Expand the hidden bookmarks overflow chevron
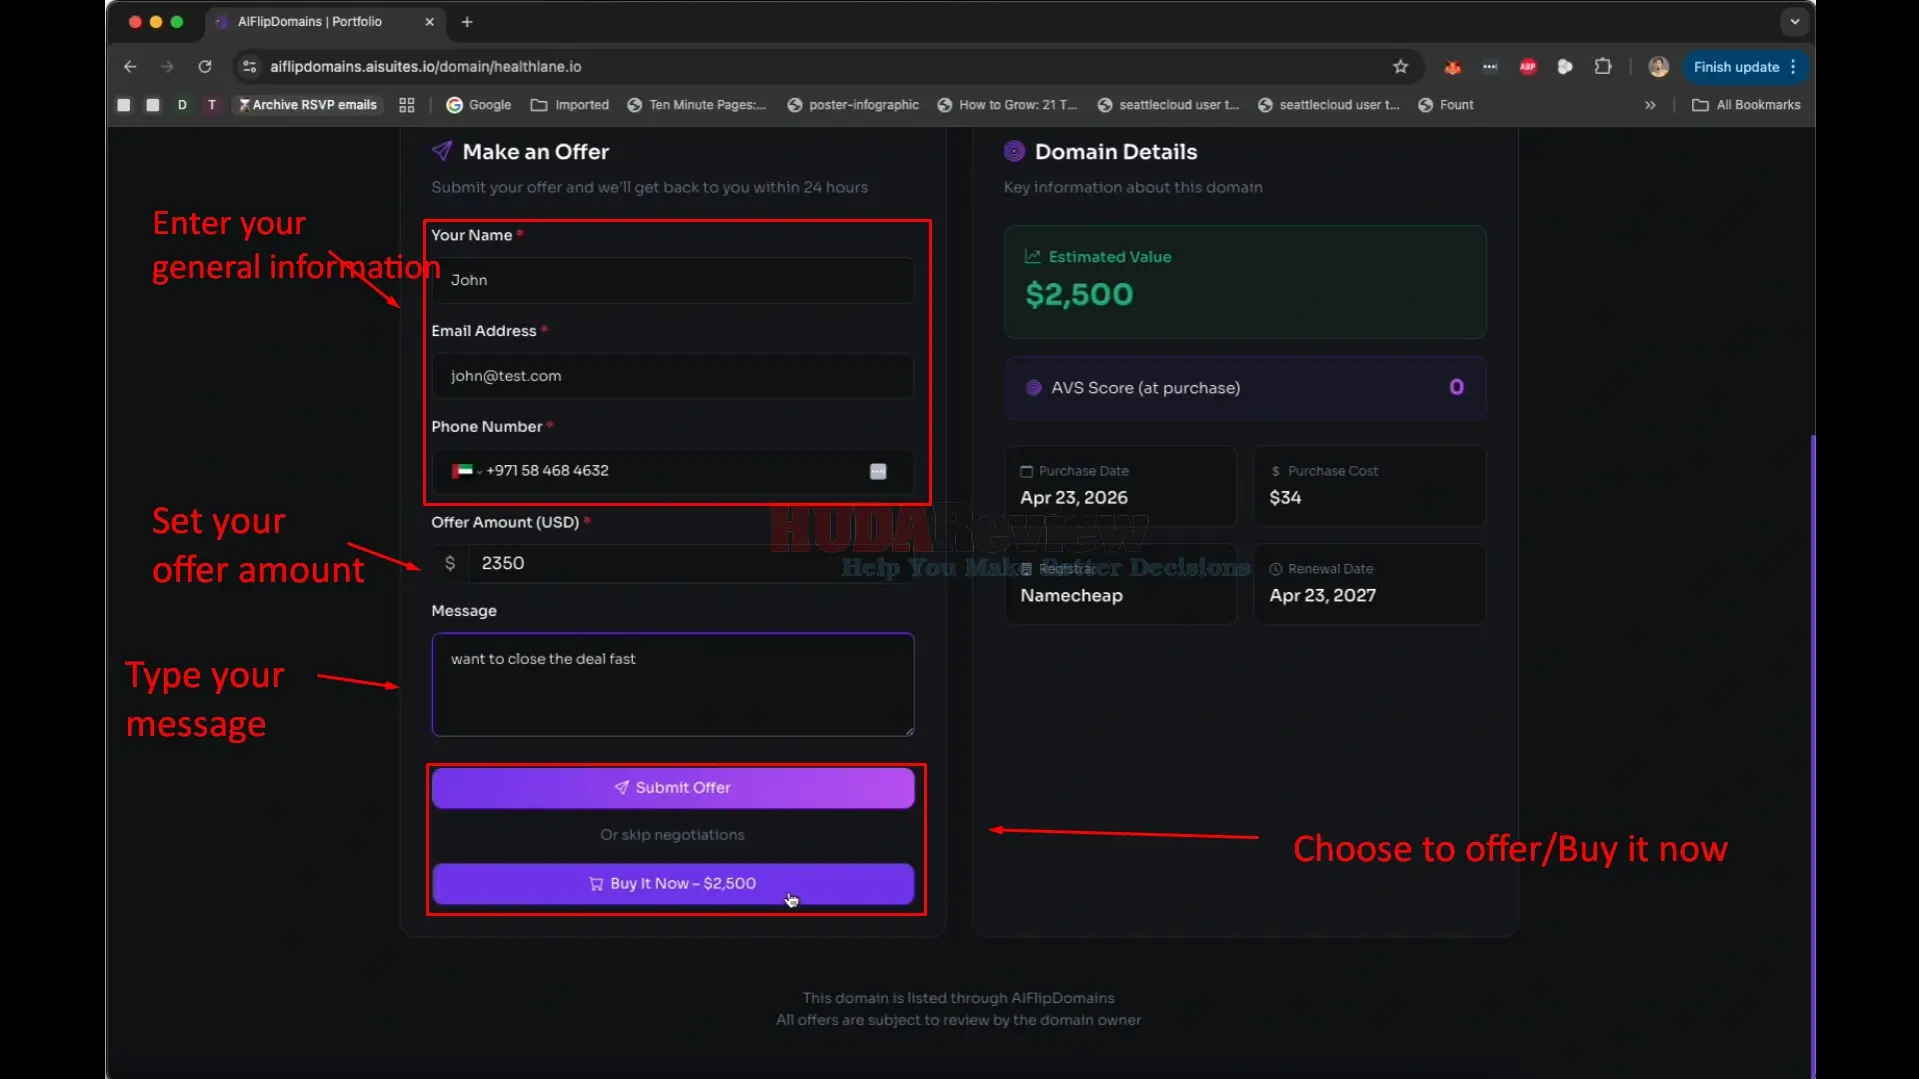This screenshot has height=1079, width=1919. pos(1650,105)
